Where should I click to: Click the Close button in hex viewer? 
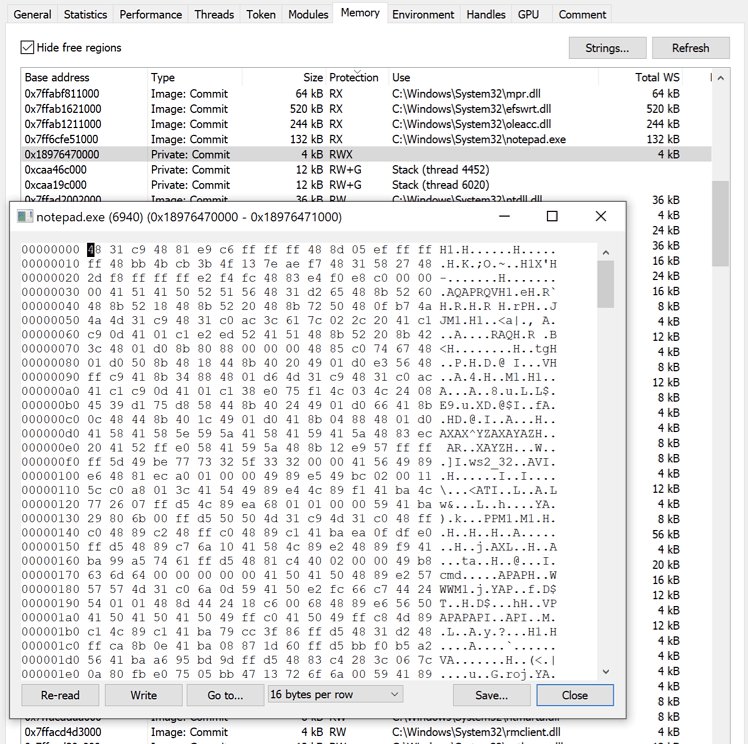click(575, 695)
